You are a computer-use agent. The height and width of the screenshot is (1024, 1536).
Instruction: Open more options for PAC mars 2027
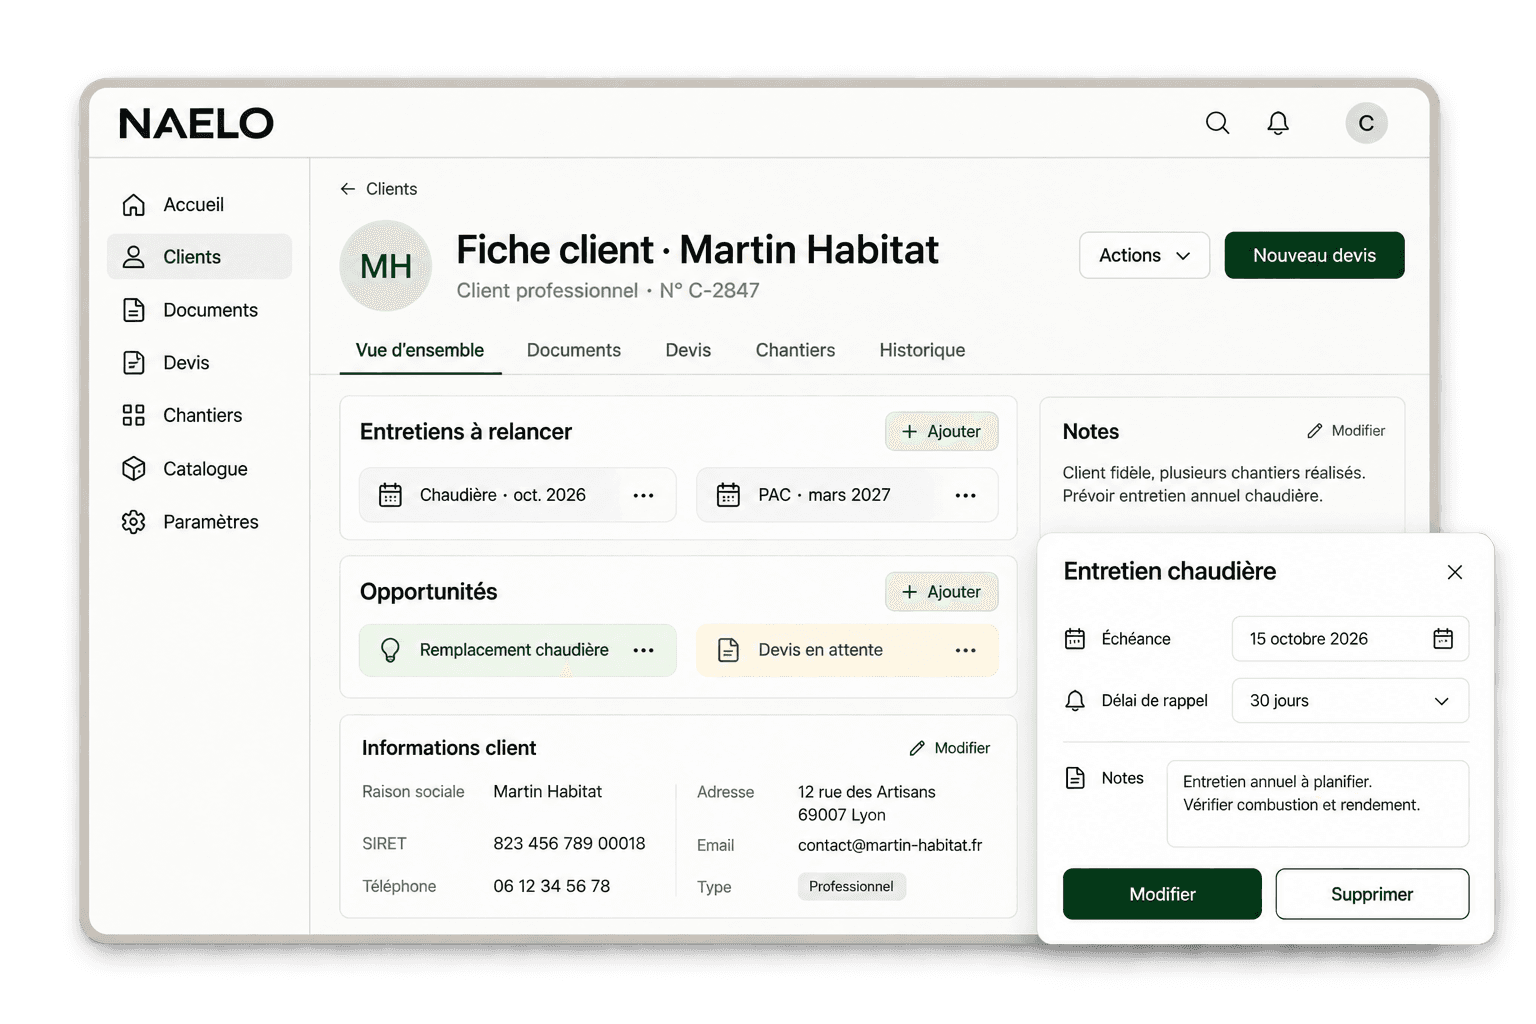click(x=965, y=495)
